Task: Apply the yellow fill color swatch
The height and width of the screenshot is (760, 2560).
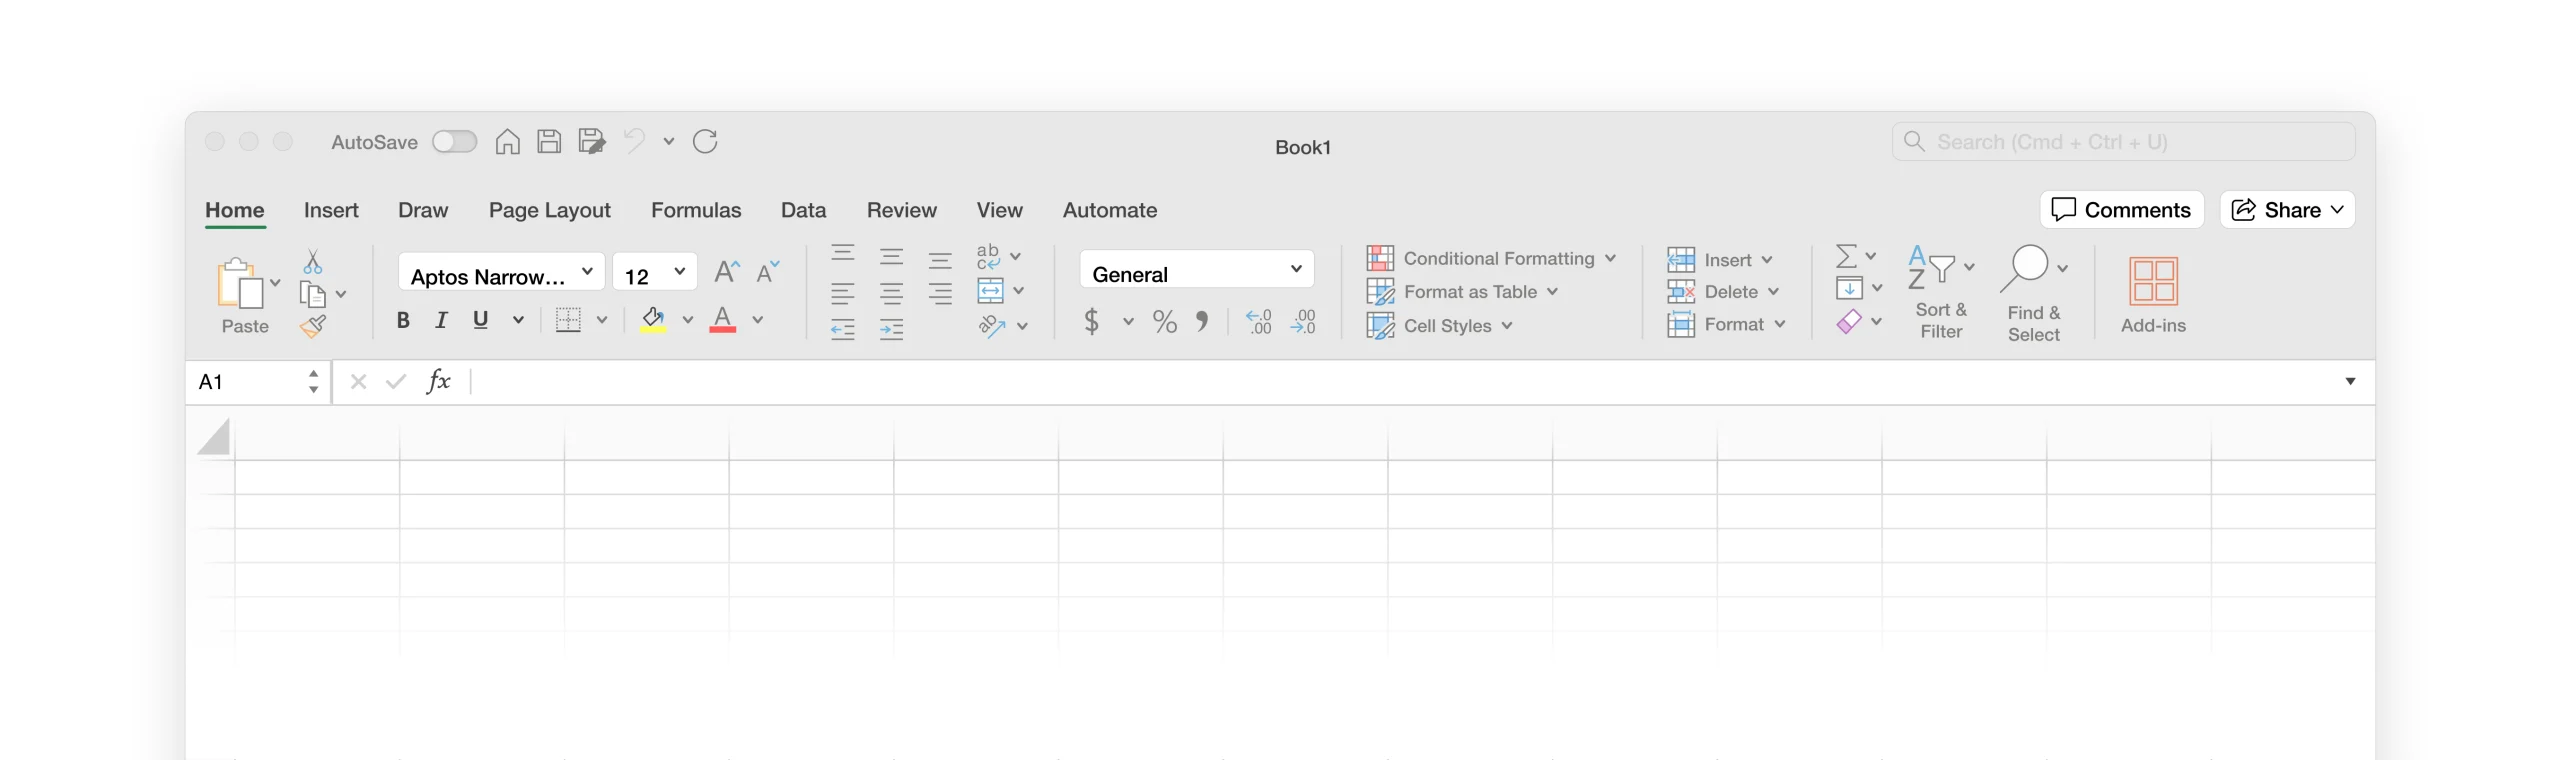Action: [x=653, y=320]
